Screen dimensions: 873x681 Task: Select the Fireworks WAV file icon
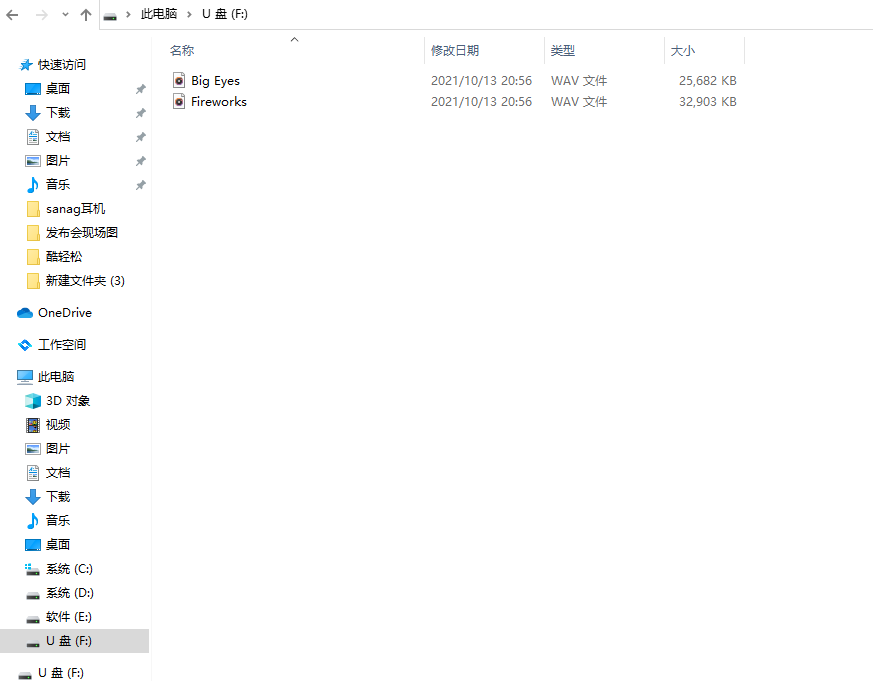click(x=179, y=102)
